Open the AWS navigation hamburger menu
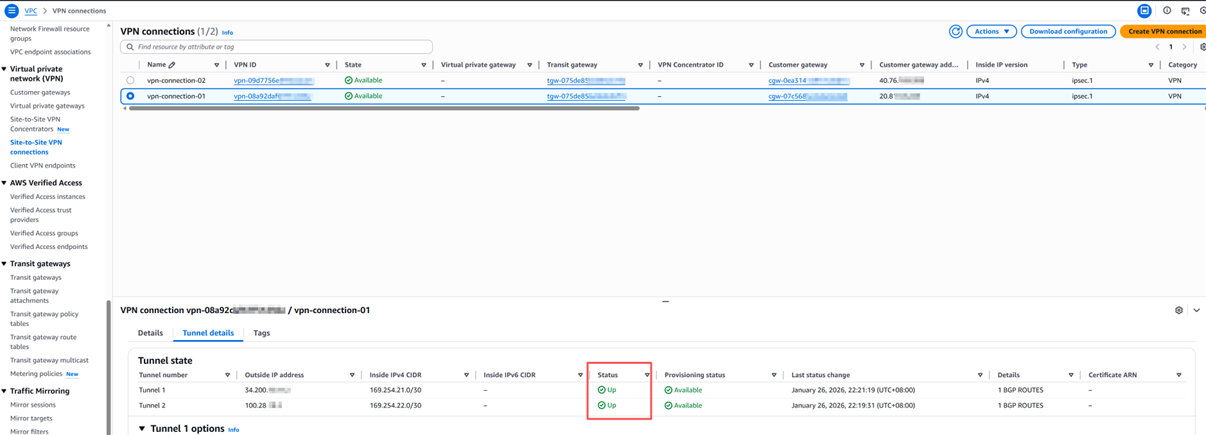The width and height of the screenshot is (1206, 435). (11, 11)
